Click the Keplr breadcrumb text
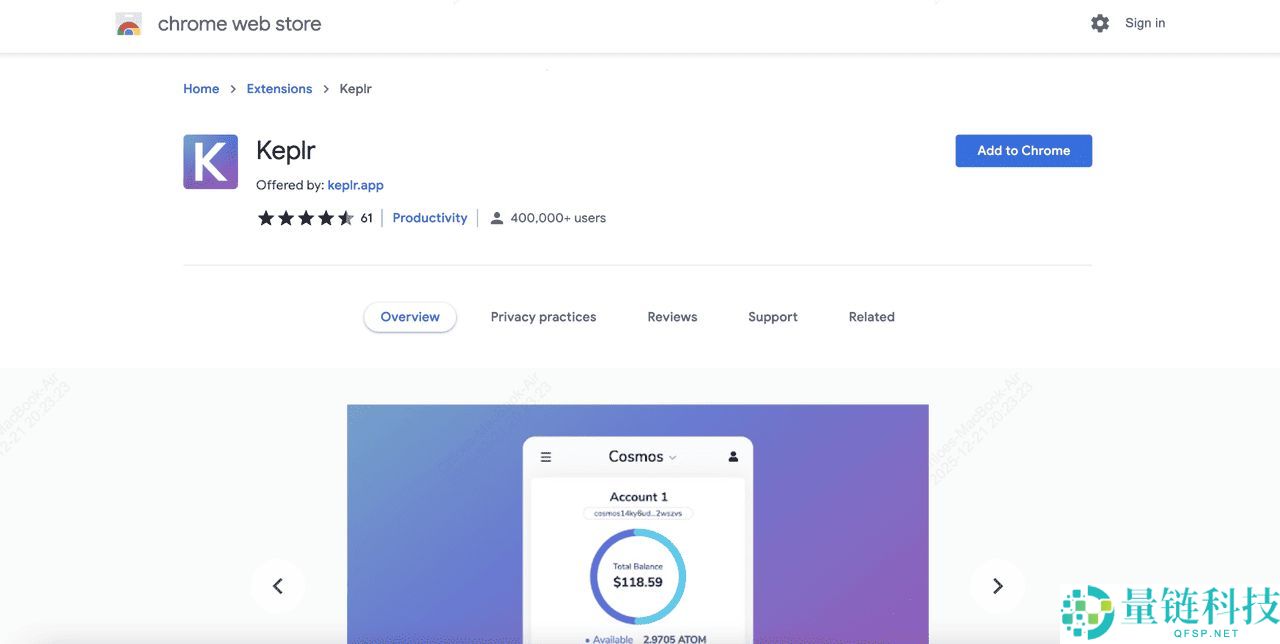1280x644 pixels. pyautogui.click(x=356, y=89)
